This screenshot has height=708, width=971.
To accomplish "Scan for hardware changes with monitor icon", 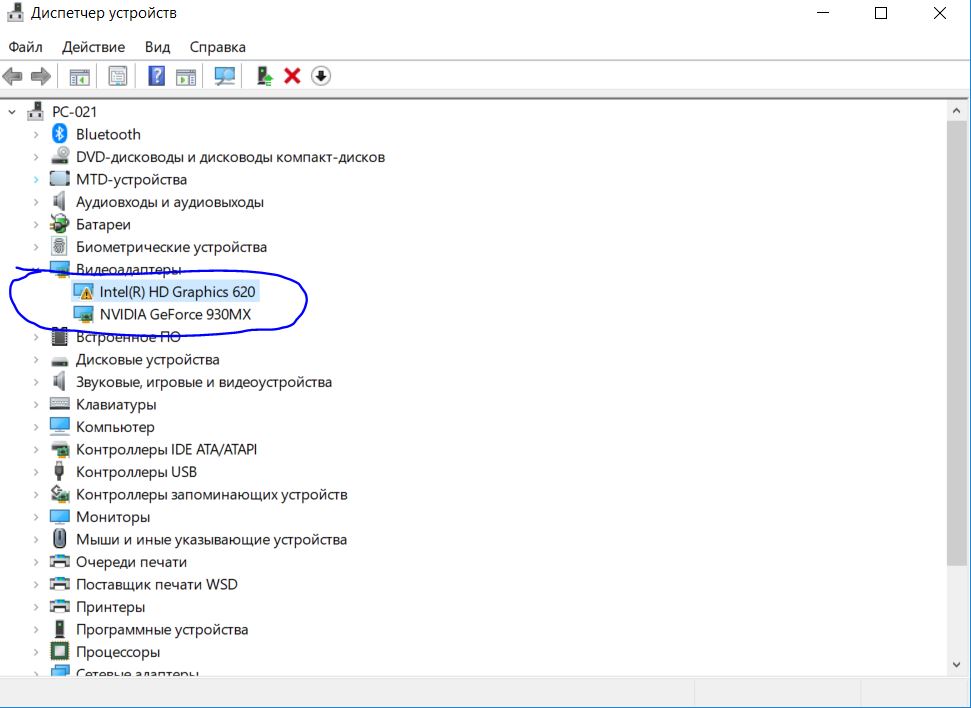I will point(224,76).
